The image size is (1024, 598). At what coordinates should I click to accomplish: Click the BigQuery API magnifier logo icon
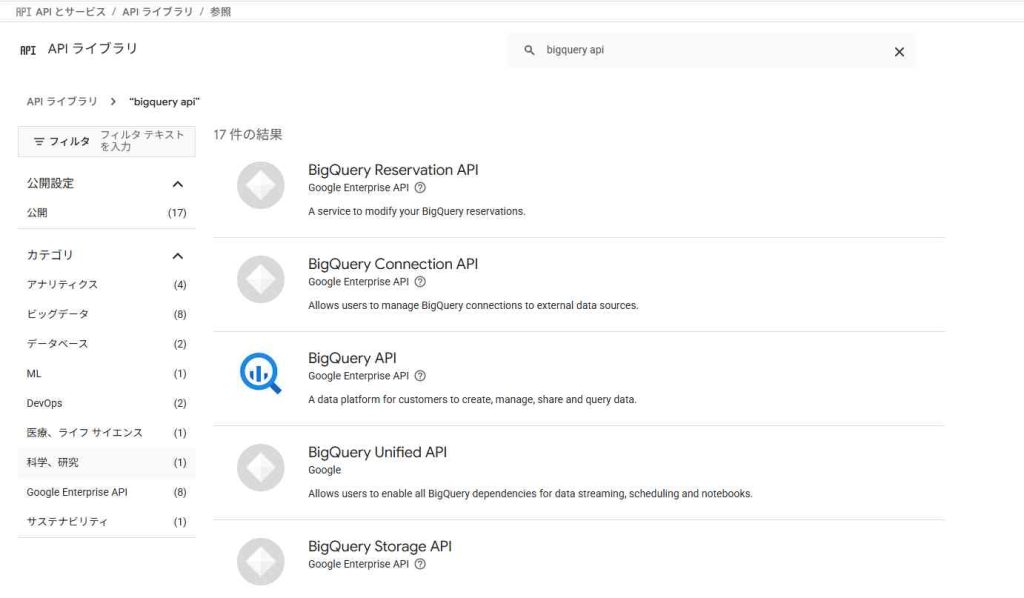(x=261, y=374)
